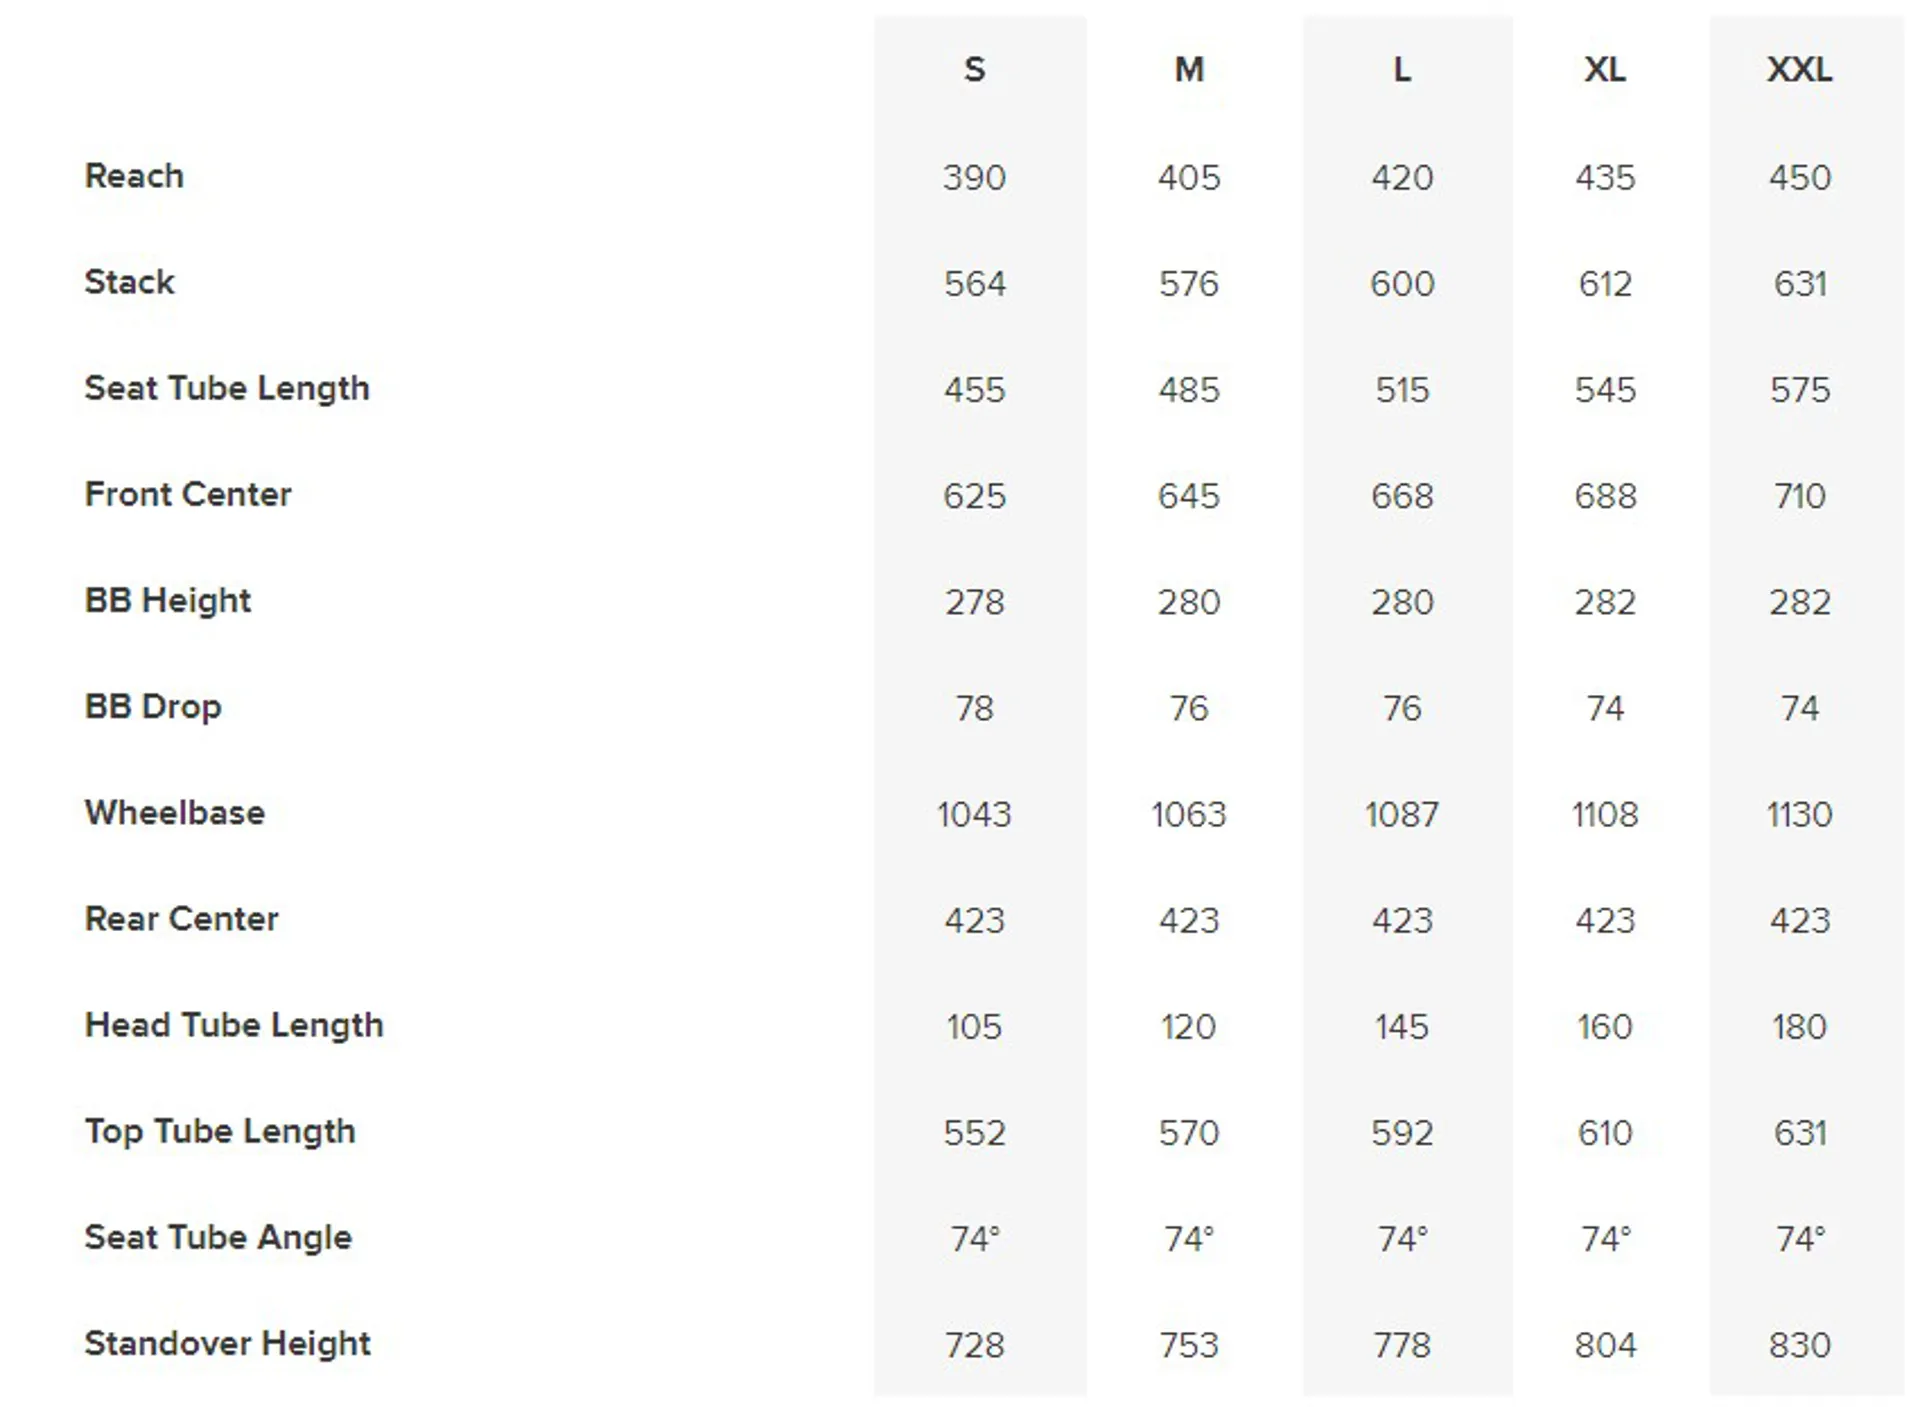Click the XXL size column header

click(1799, 70)
